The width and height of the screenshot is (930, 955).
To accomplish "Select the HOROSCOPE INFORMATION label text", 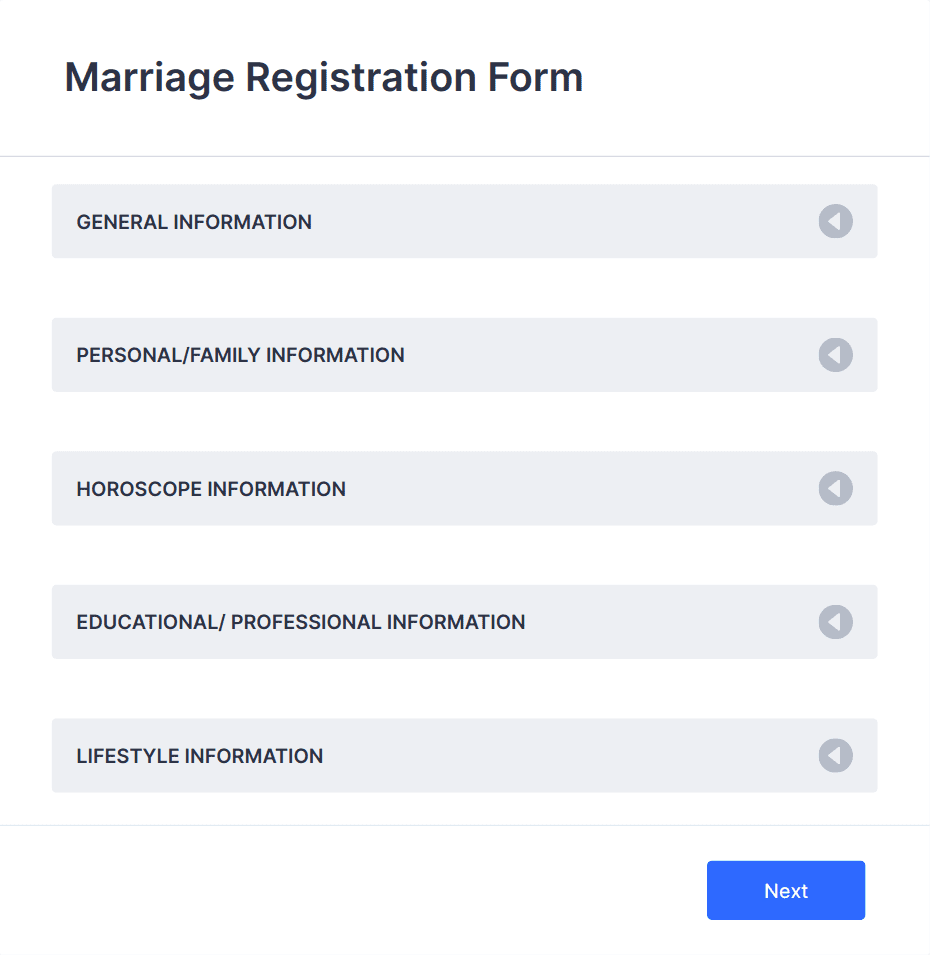I will point(211,489).
